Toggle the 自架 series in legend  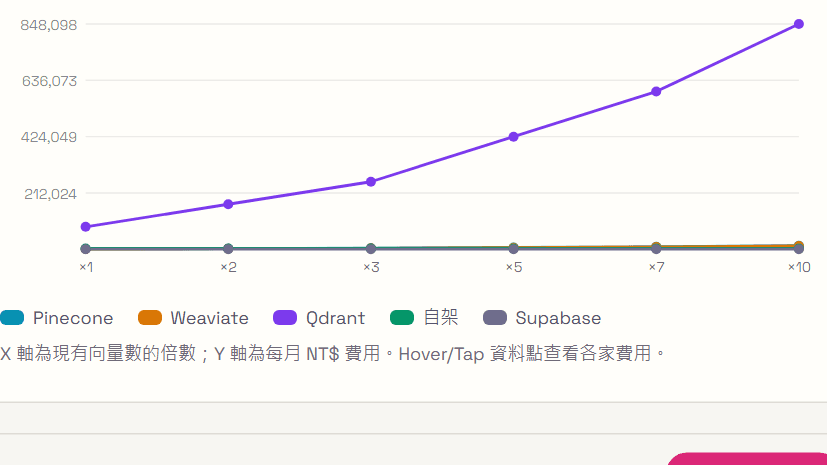coord(424,318)
